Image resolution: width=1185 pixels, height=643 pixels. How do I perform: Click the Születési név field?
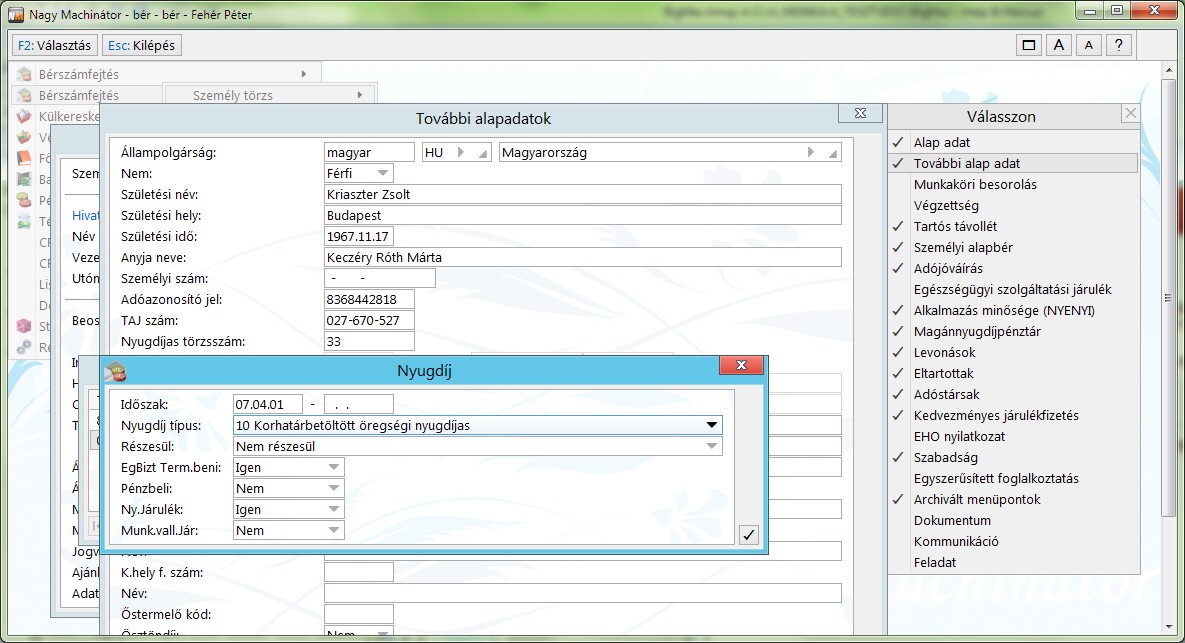(x=583, y=194)
